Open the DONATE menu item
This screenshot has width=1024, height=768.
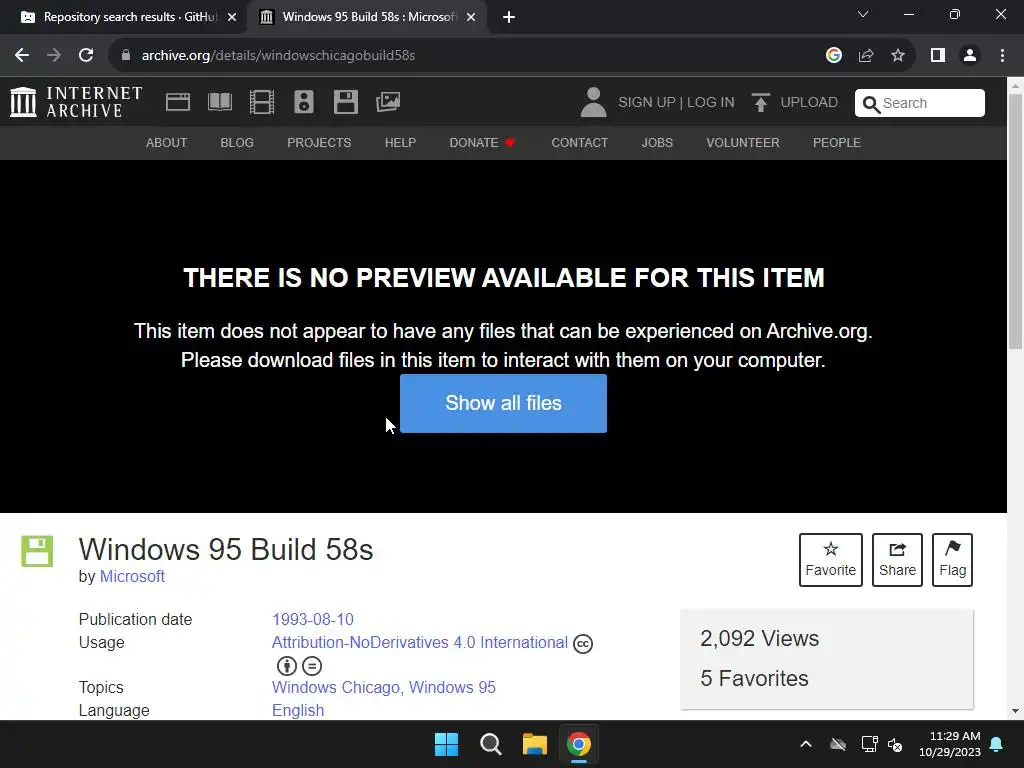pyautogui.click(x=482, y=142)
